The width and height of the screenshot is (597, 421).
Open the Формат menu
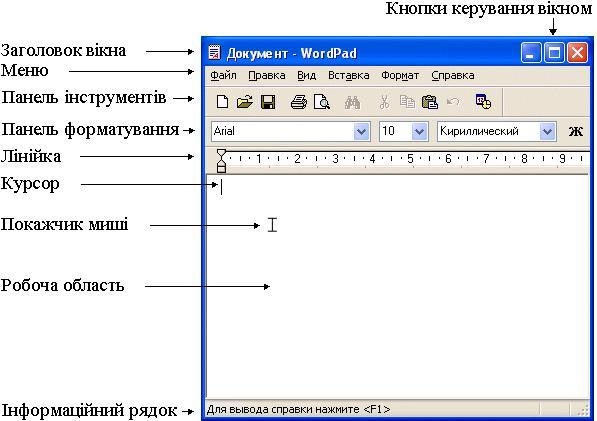tap(400, 75)
